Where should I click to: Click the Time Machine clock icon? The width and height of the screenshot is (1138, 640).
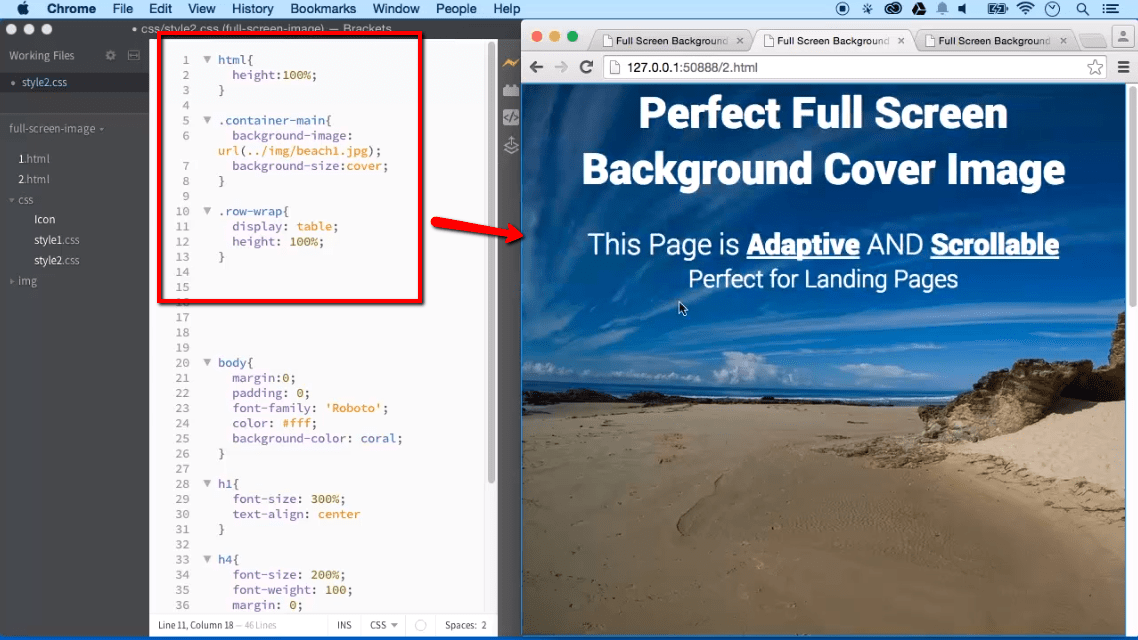tap(1052, 9)
